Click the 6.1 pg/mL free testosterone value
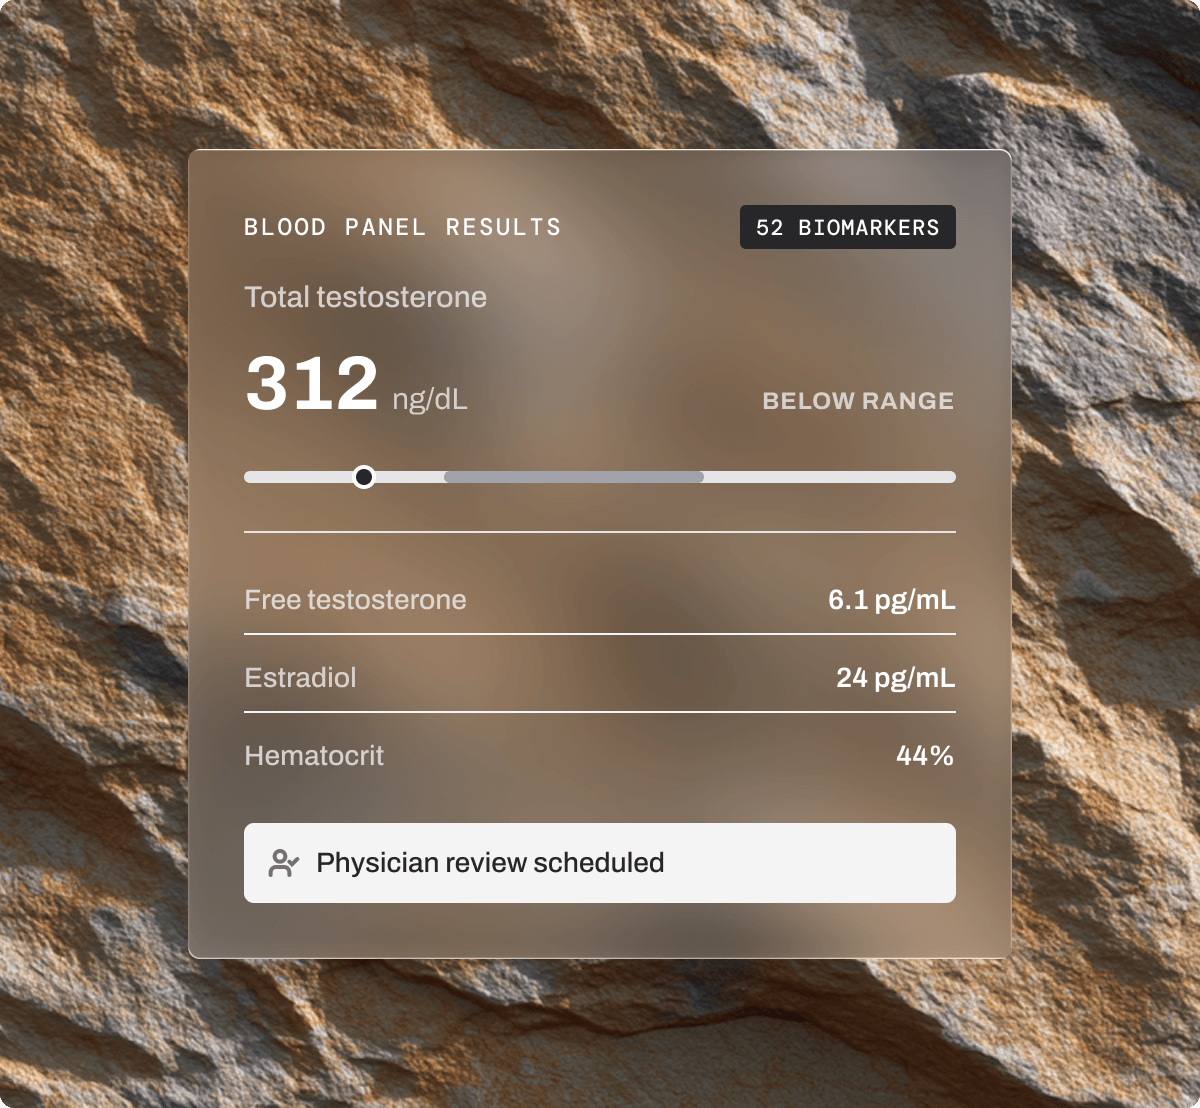The width and height of the screenshot is (1200, 1108). coord(892,600)
